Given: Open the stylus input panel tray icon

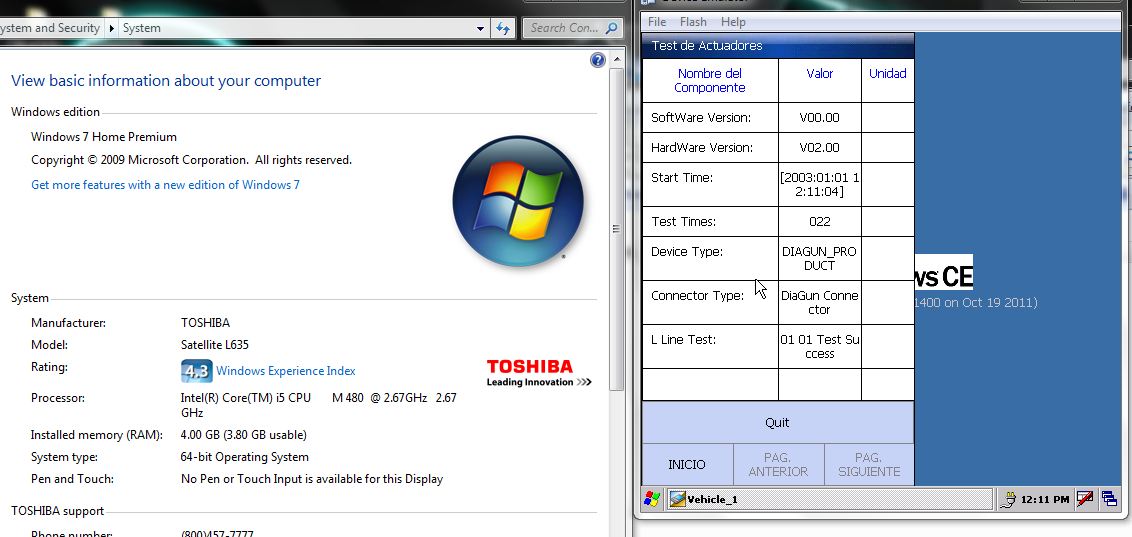Looking at the screenshot, I should click(x=1085, y=499).
